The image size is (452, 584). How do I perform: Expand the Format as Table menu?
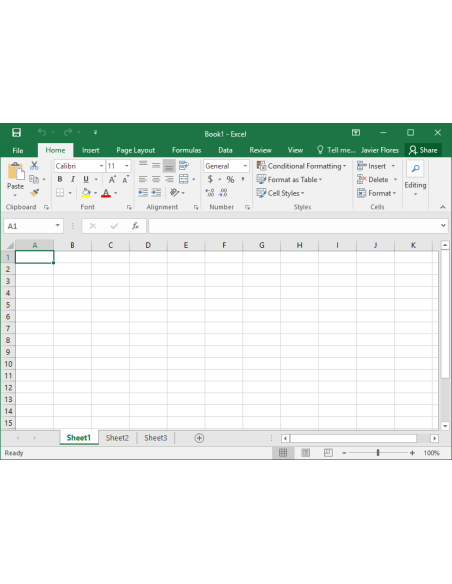[289, 180]
